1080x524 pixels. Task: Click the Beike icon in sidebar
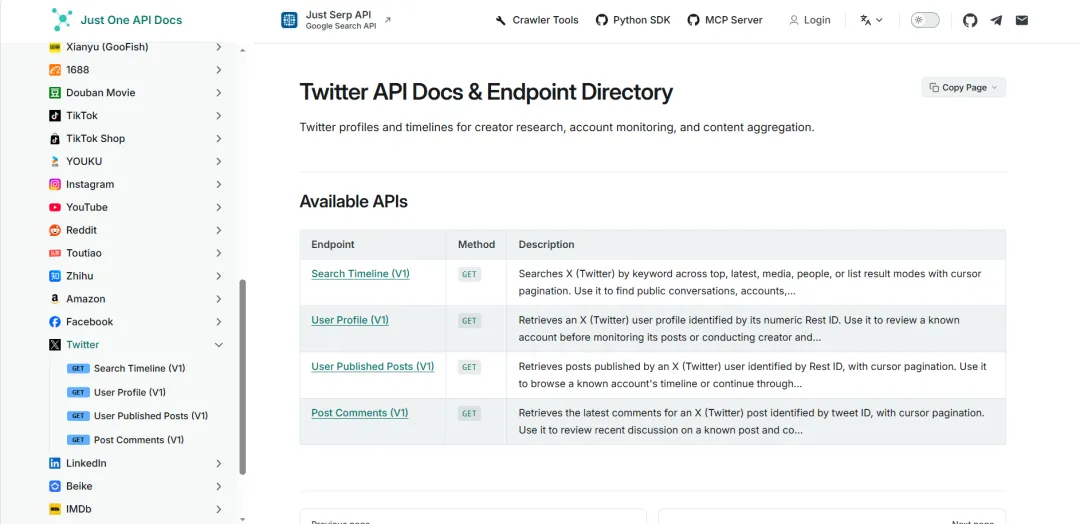click(55, 486)
